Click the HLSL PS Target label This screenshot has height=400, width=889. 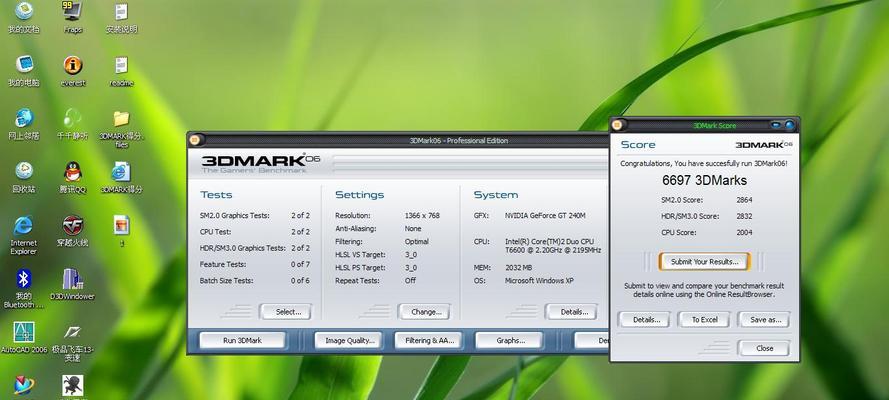360,267
